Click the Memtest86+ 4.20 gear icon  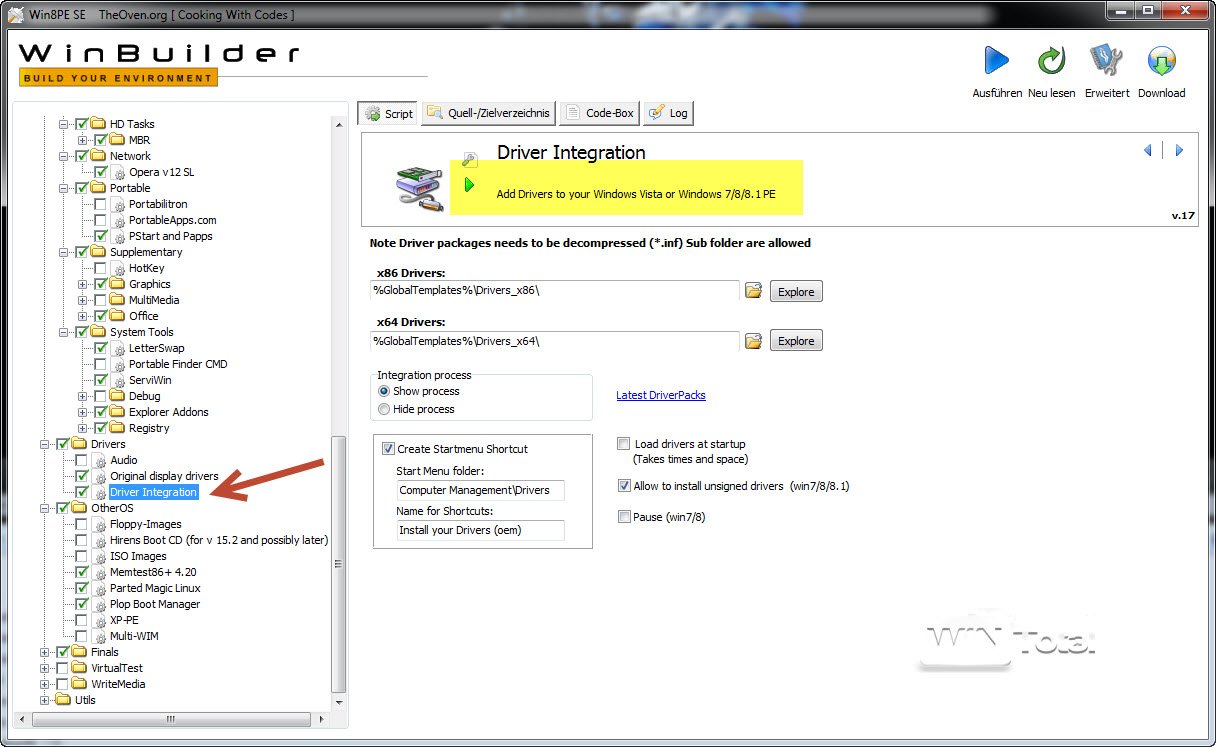click(x=100, y=572)
